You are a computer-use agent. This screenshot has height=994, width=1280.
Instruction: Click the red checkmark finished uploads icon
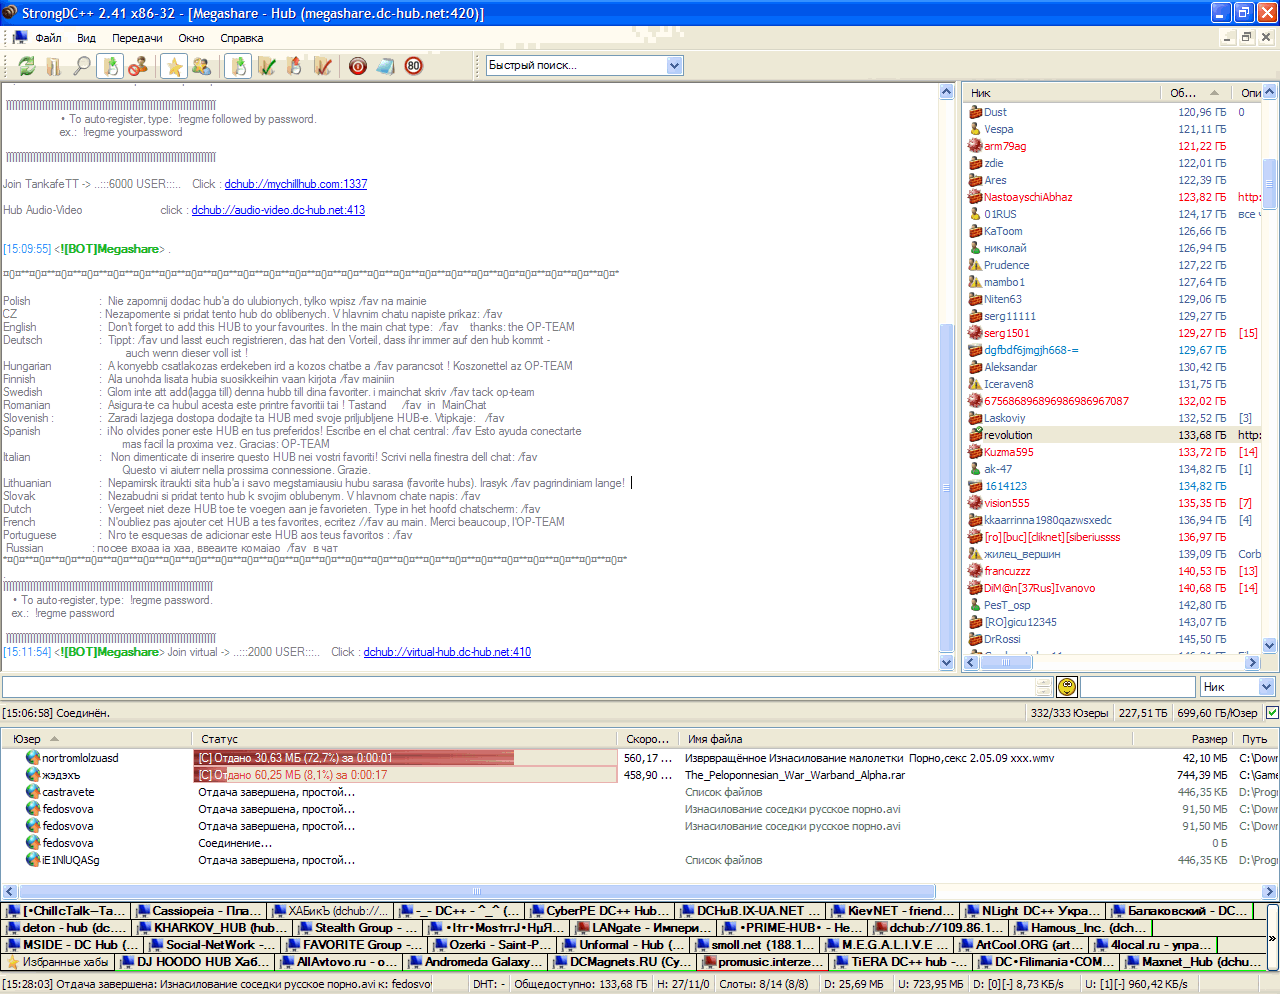[x=322, y=66]
